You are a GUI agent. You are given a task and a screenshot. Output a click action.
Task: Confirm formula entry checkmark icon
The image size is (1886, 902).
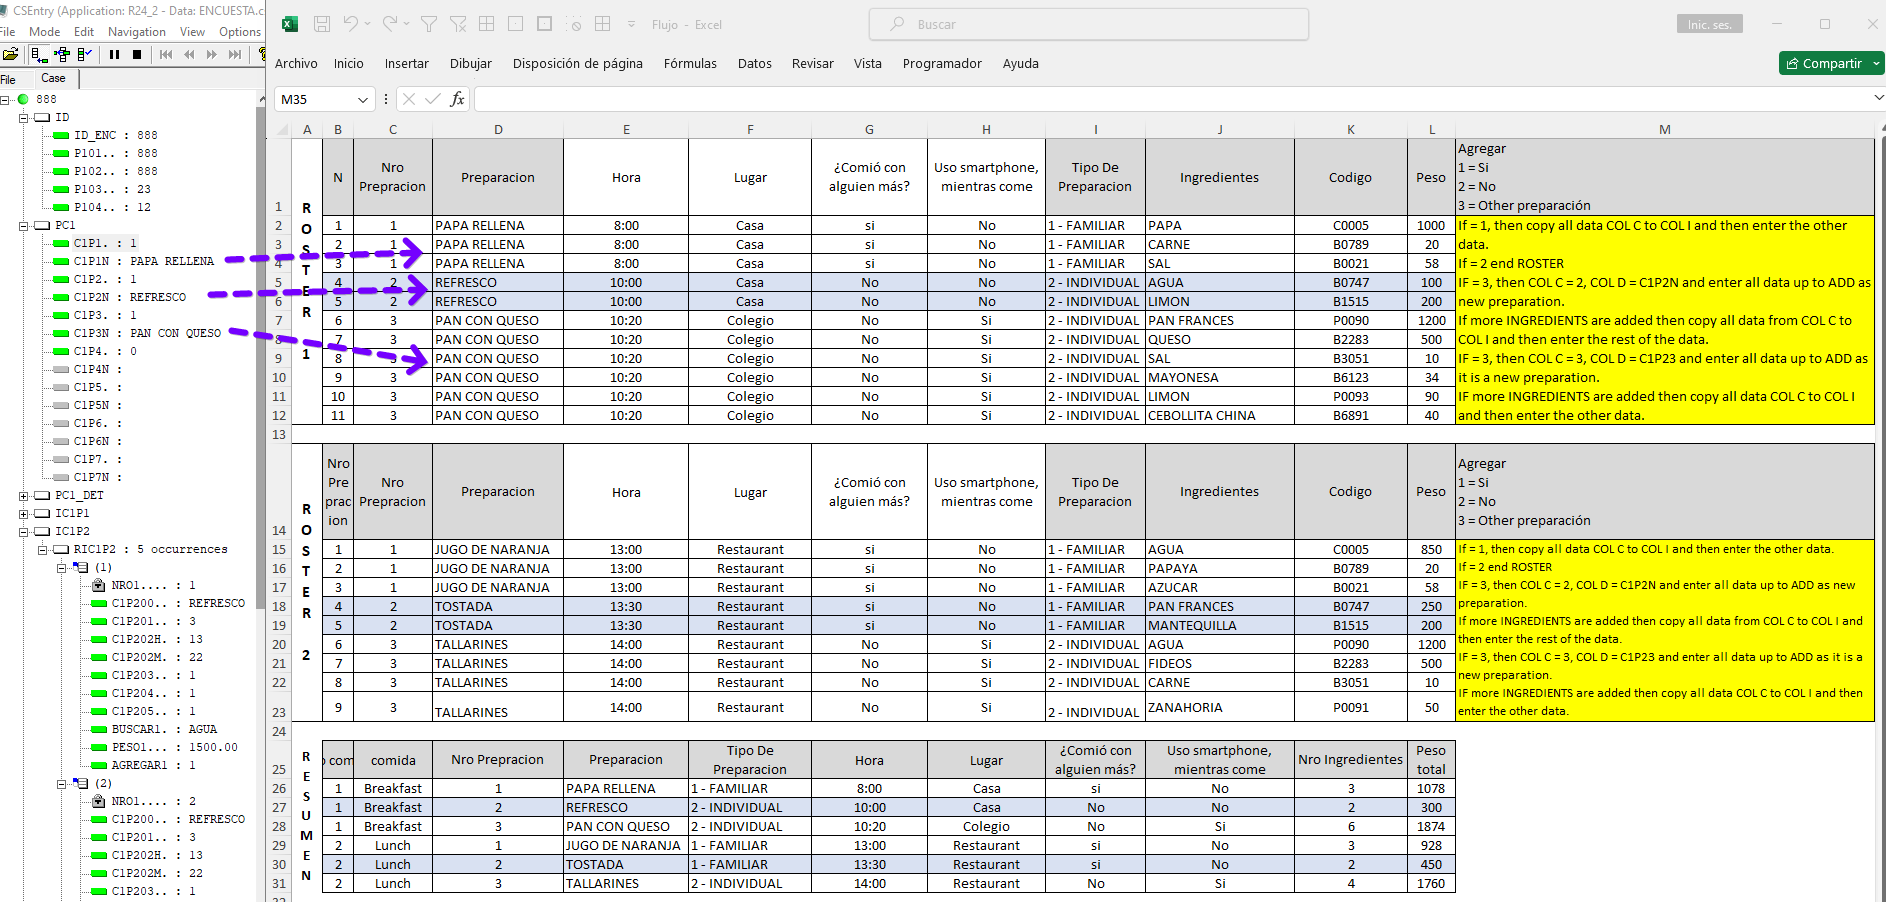[433, 99]
